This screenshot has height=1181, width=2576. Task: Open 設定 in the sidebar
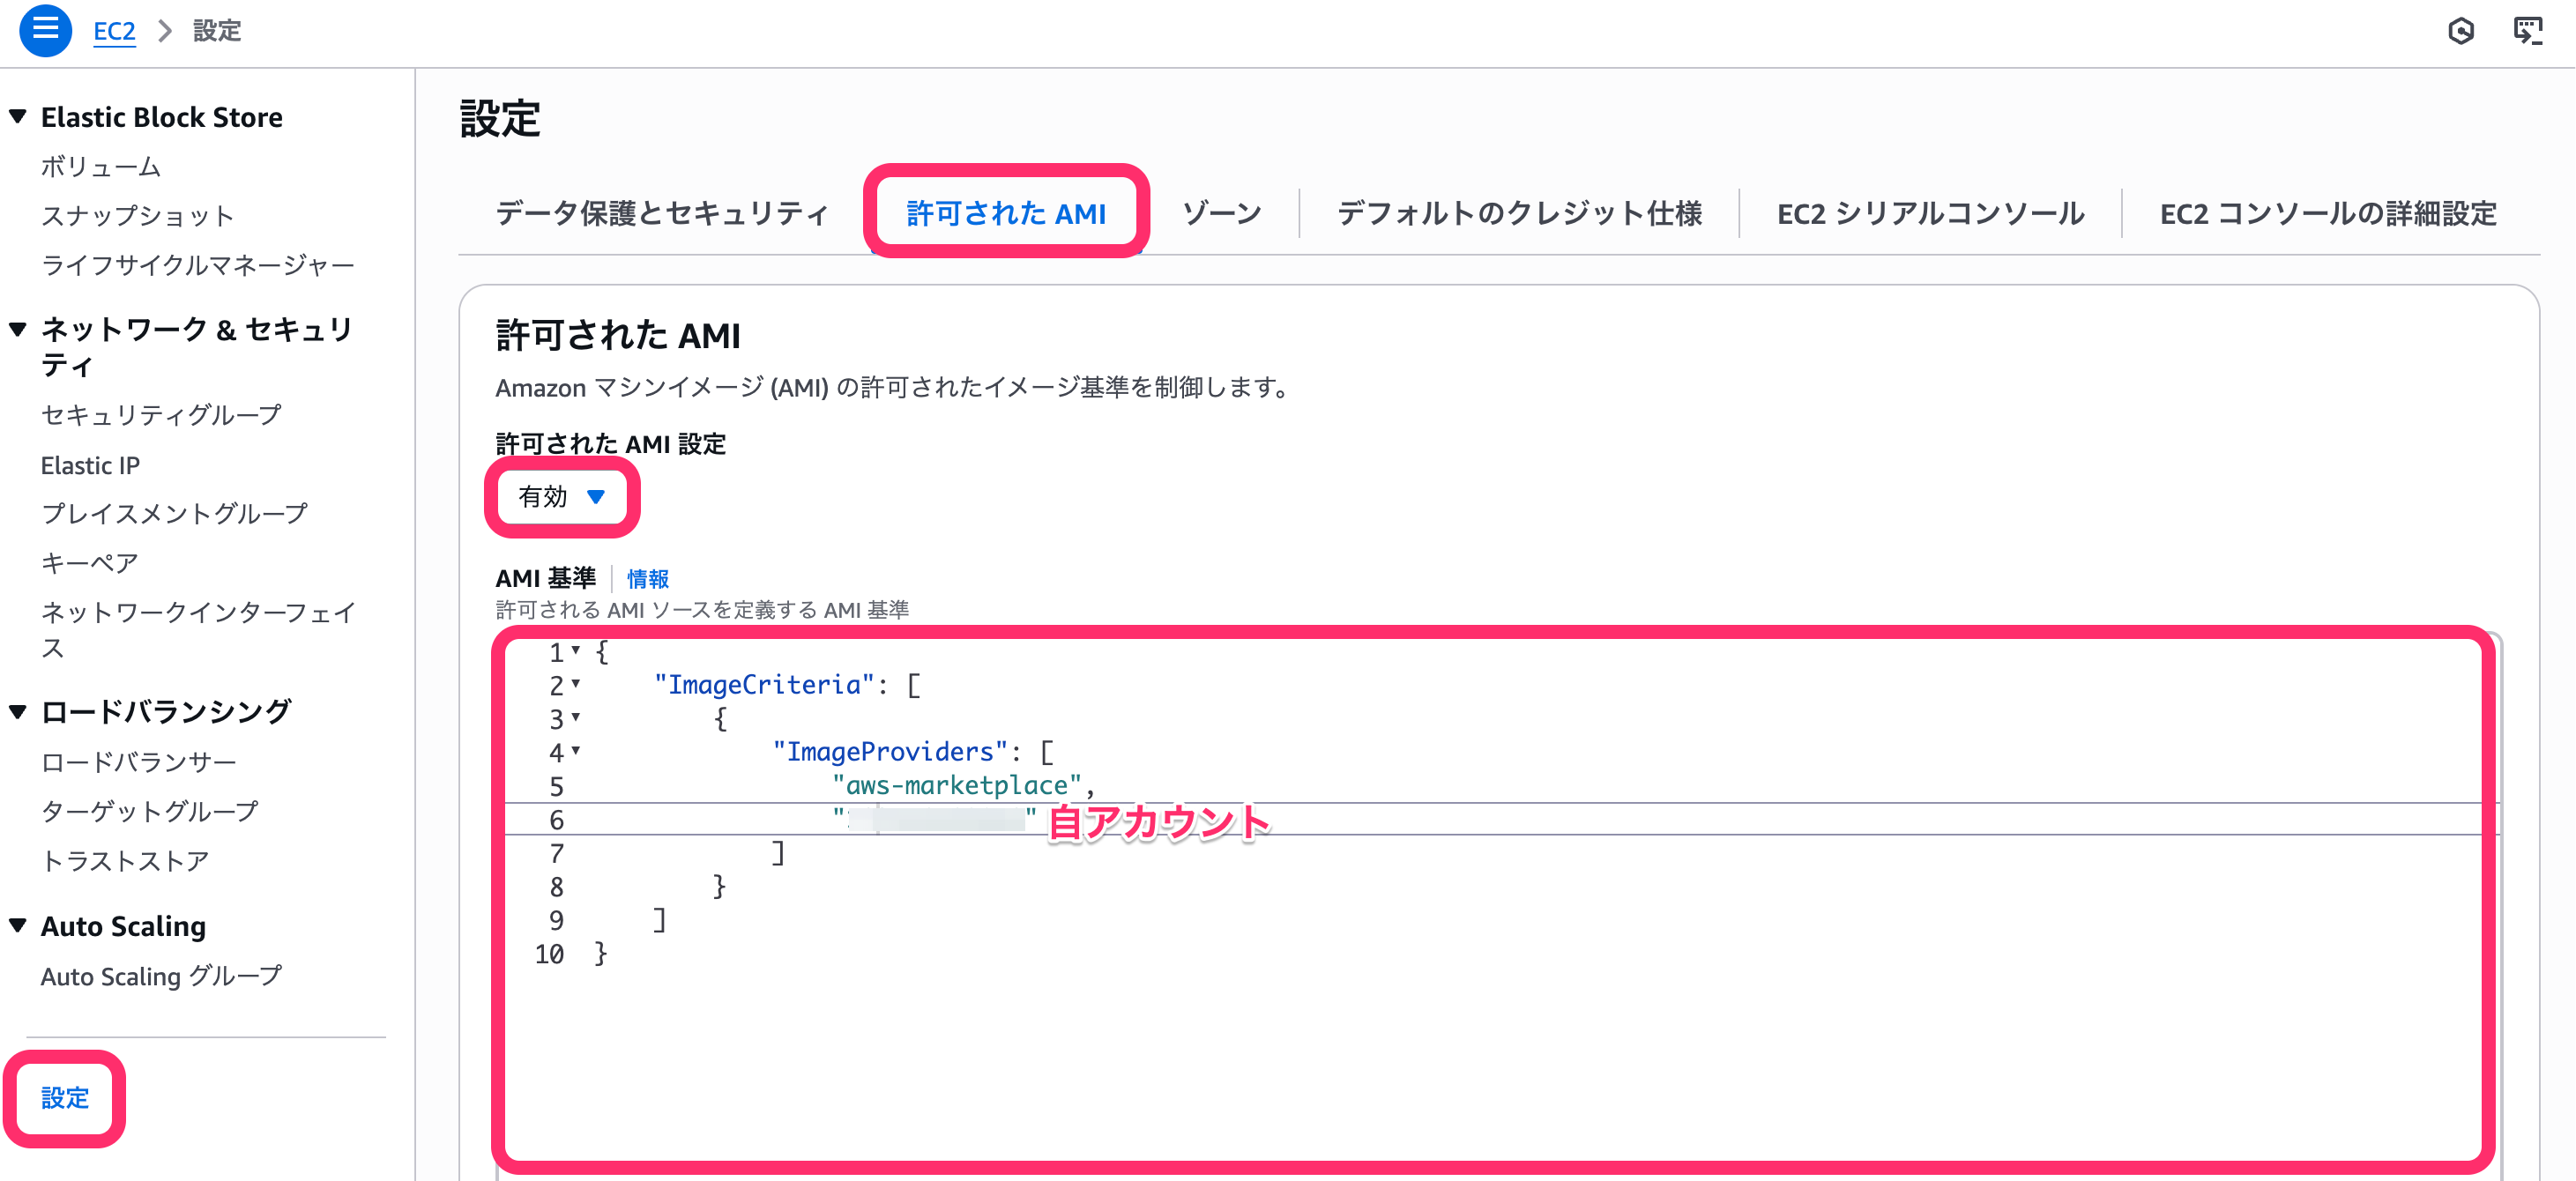pos(65,1098)
